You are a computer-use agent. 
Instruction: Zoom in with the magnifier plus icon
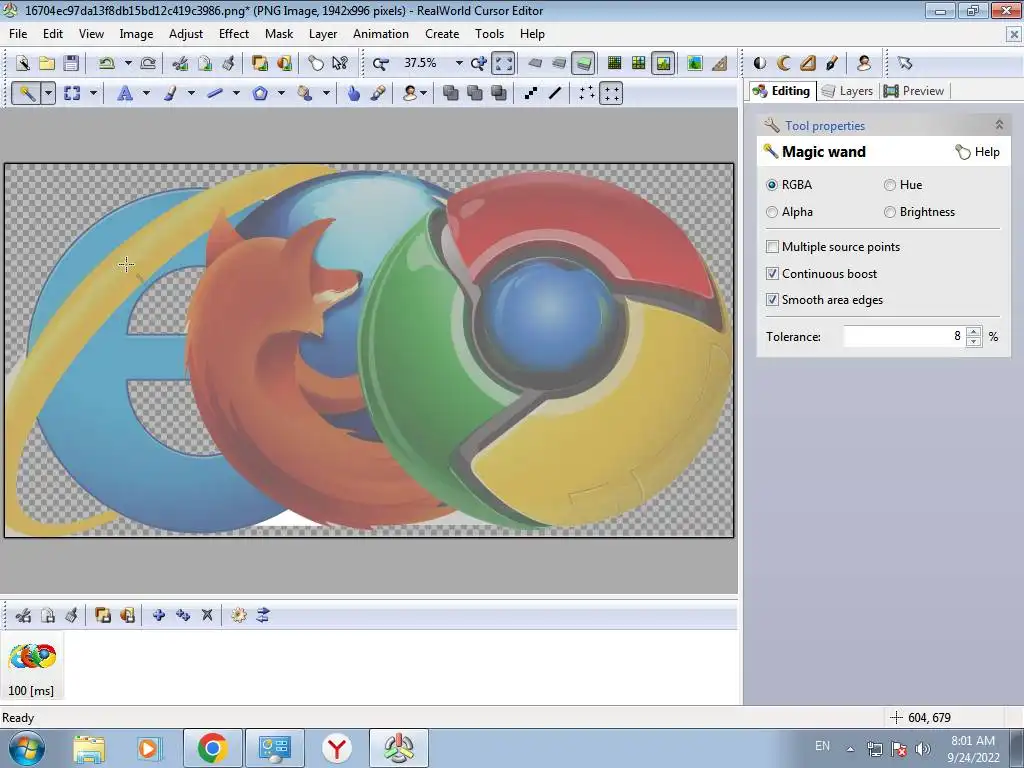479,63
